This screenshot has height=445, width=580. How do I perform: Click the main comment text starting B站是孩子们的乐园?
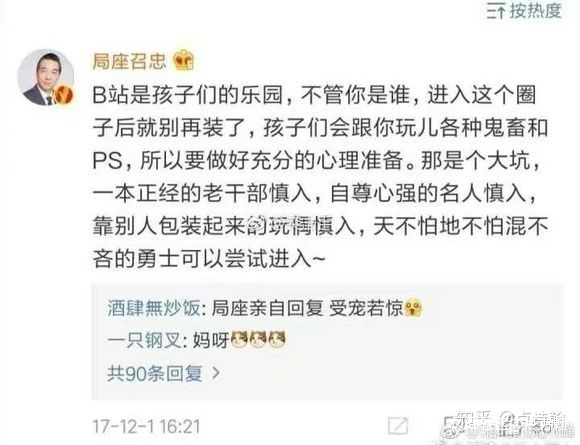[320, 177]
